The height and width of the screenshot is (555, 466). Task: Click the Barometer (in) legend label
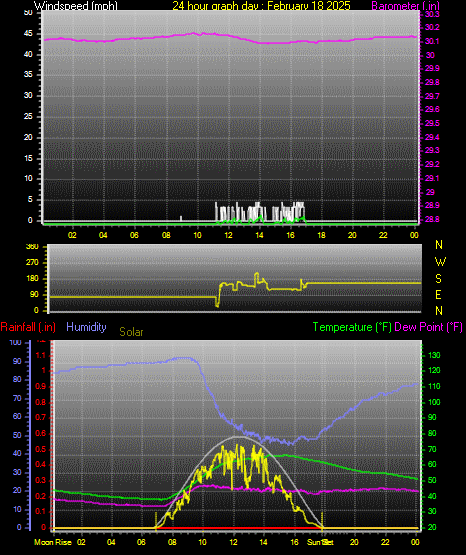tap(405, 6)
